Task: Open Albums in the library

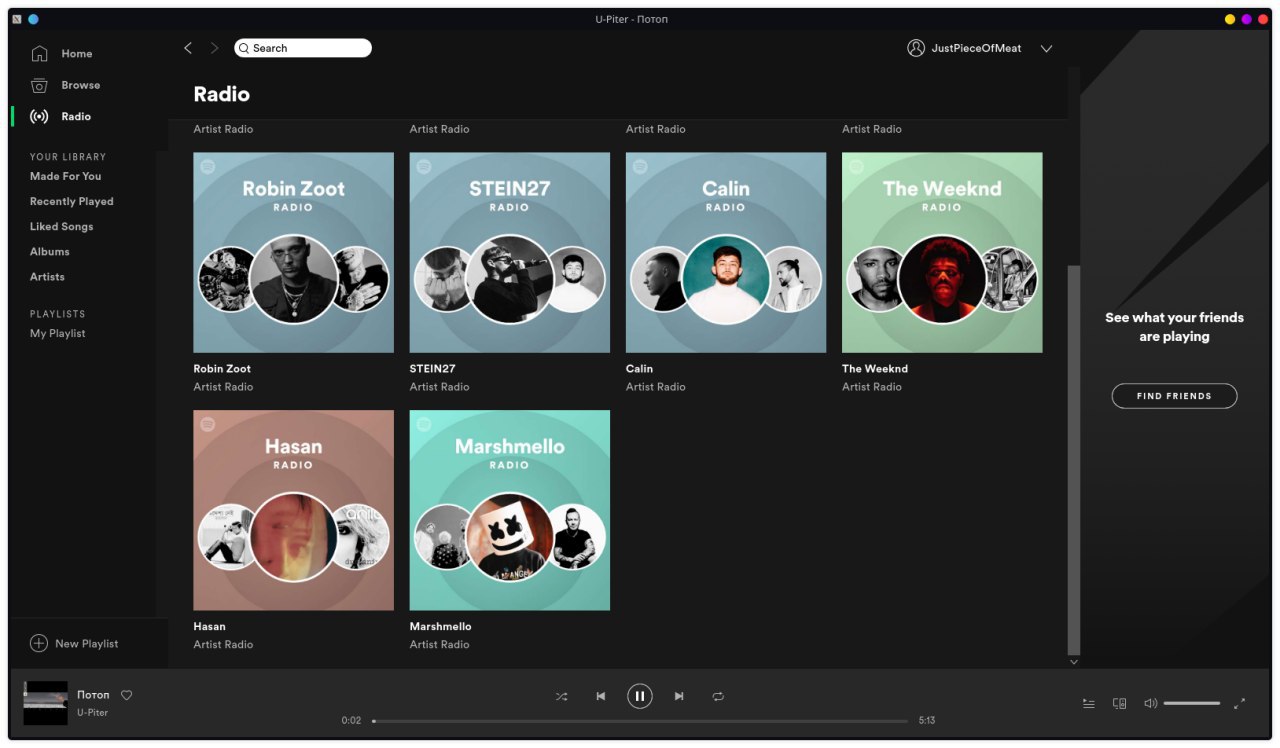Action: click(49, 252)
